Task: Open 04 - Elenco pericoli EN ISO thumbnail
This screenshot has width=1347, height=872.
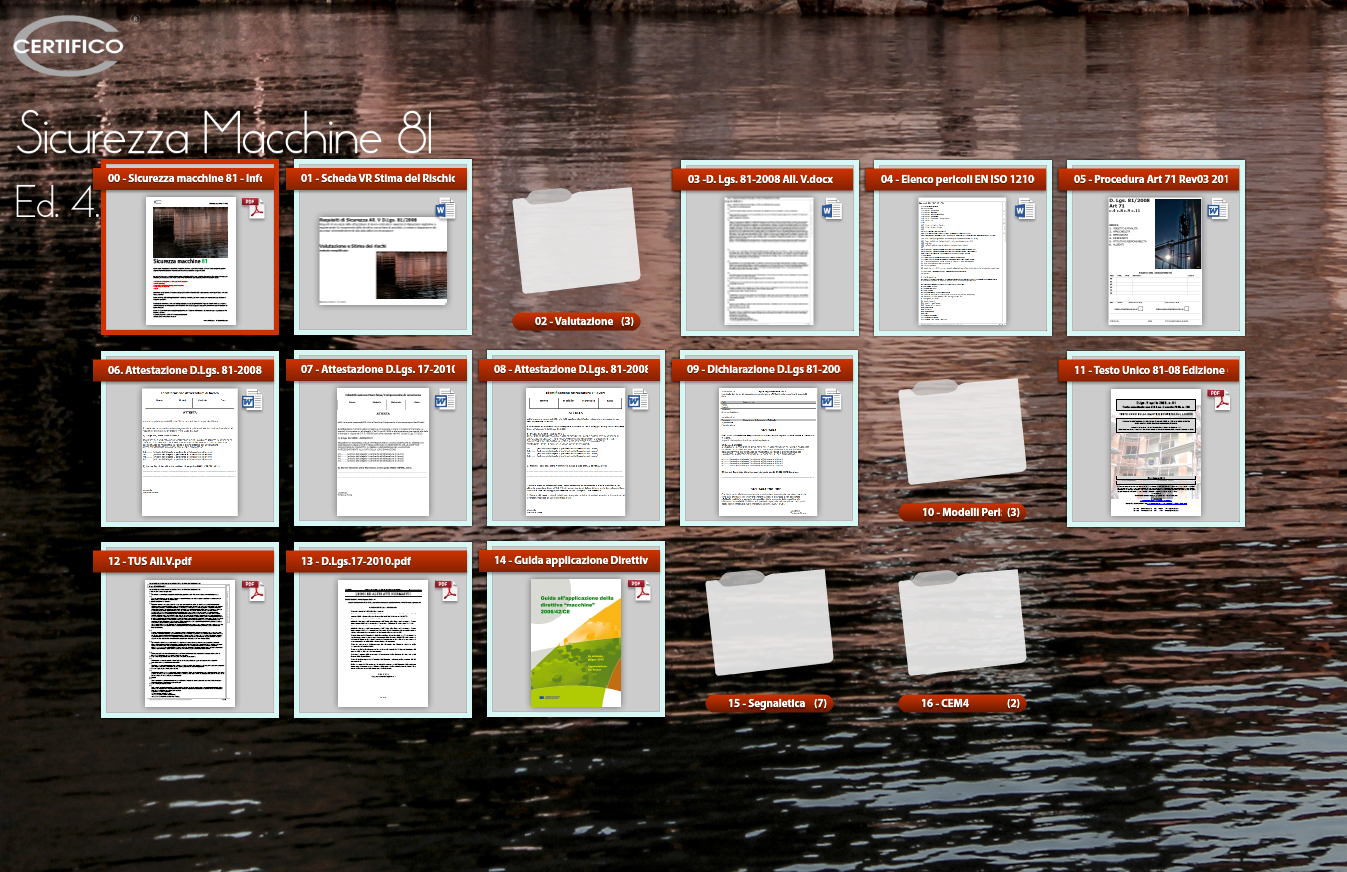Action: [962, 260]
